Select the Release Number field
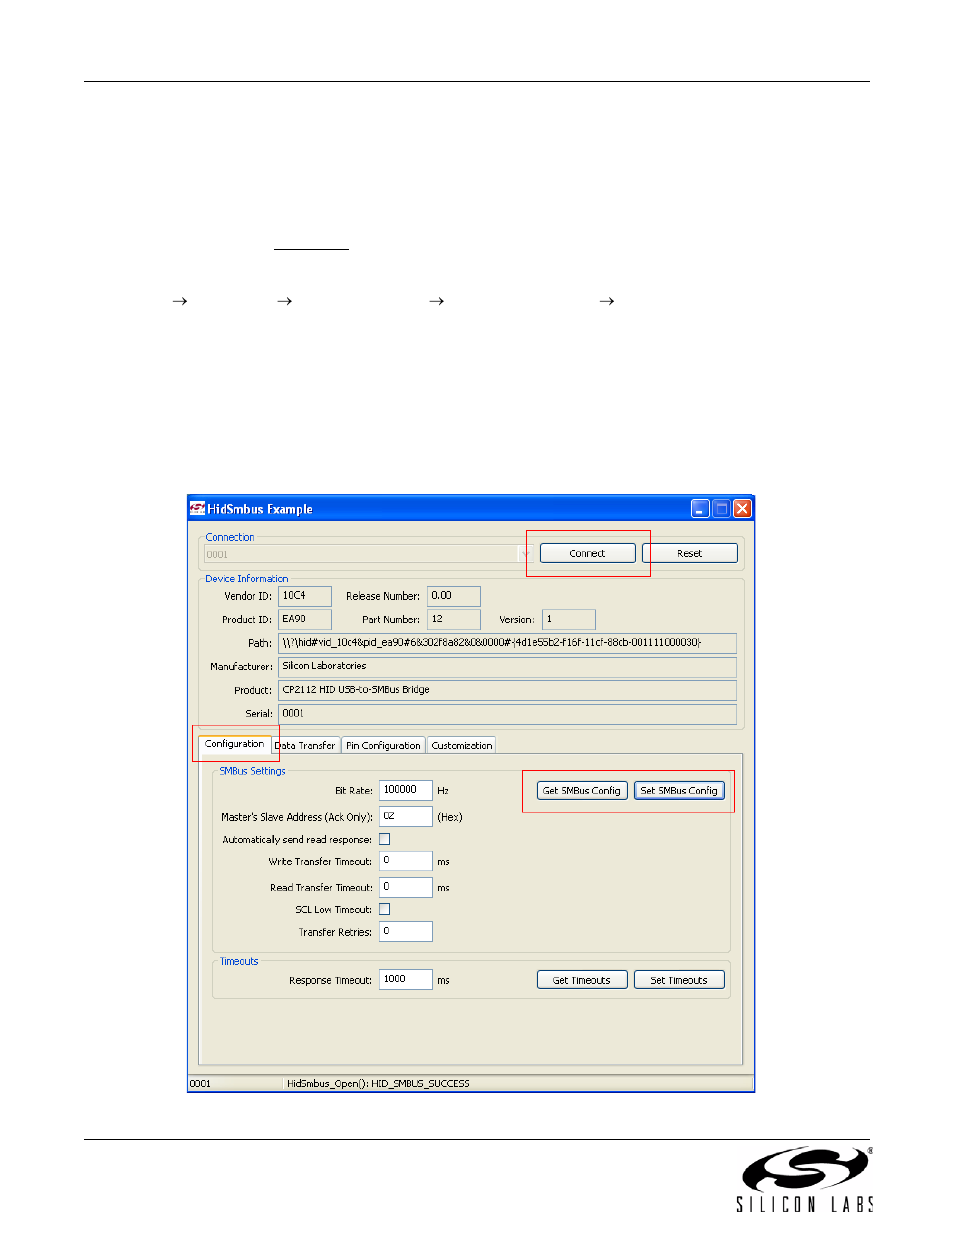This screenshot has width=954, height=1235. pyautogui.click(x=454, y=596)
